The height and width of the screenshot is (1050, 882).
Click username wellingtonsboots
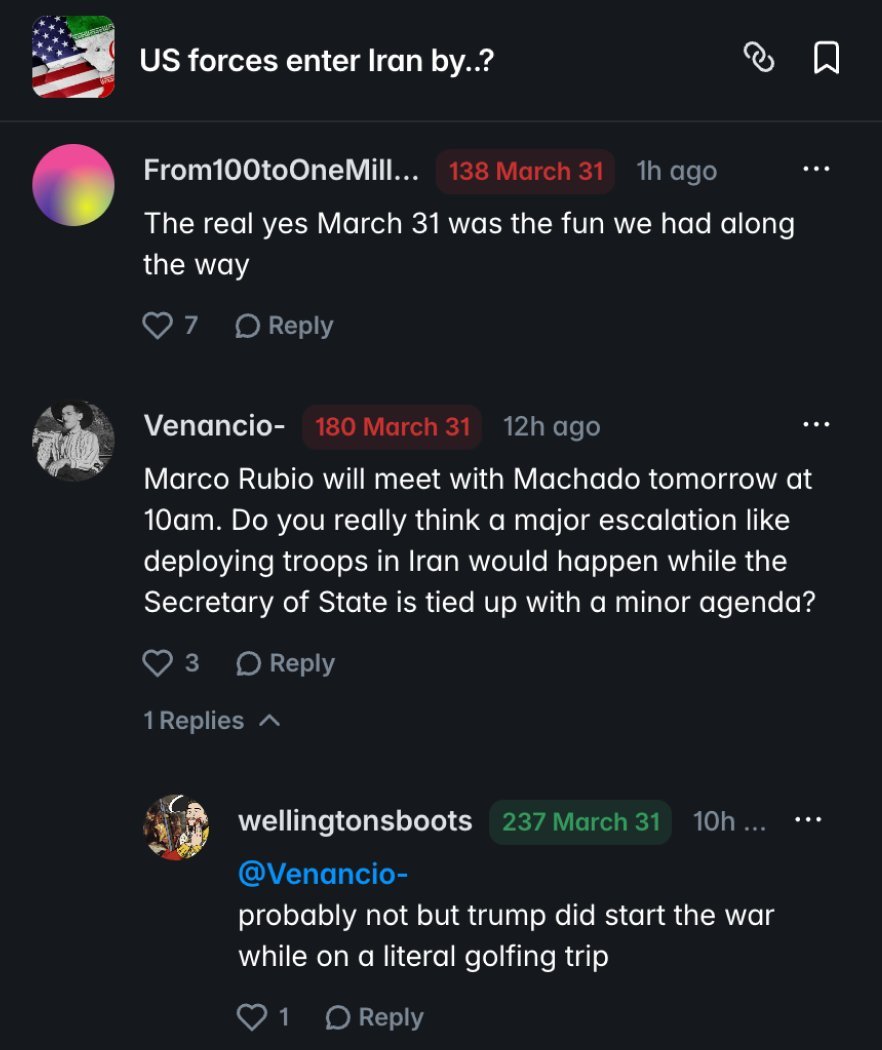[x=353, y=820]
